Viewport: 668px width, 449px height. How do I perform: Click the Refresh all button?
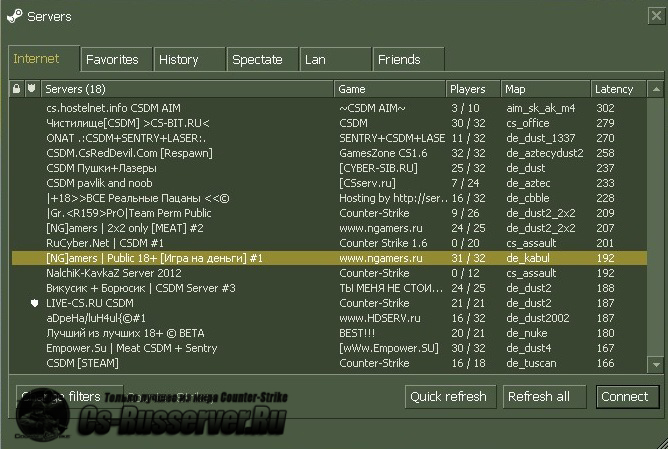(x=544, y=397)
